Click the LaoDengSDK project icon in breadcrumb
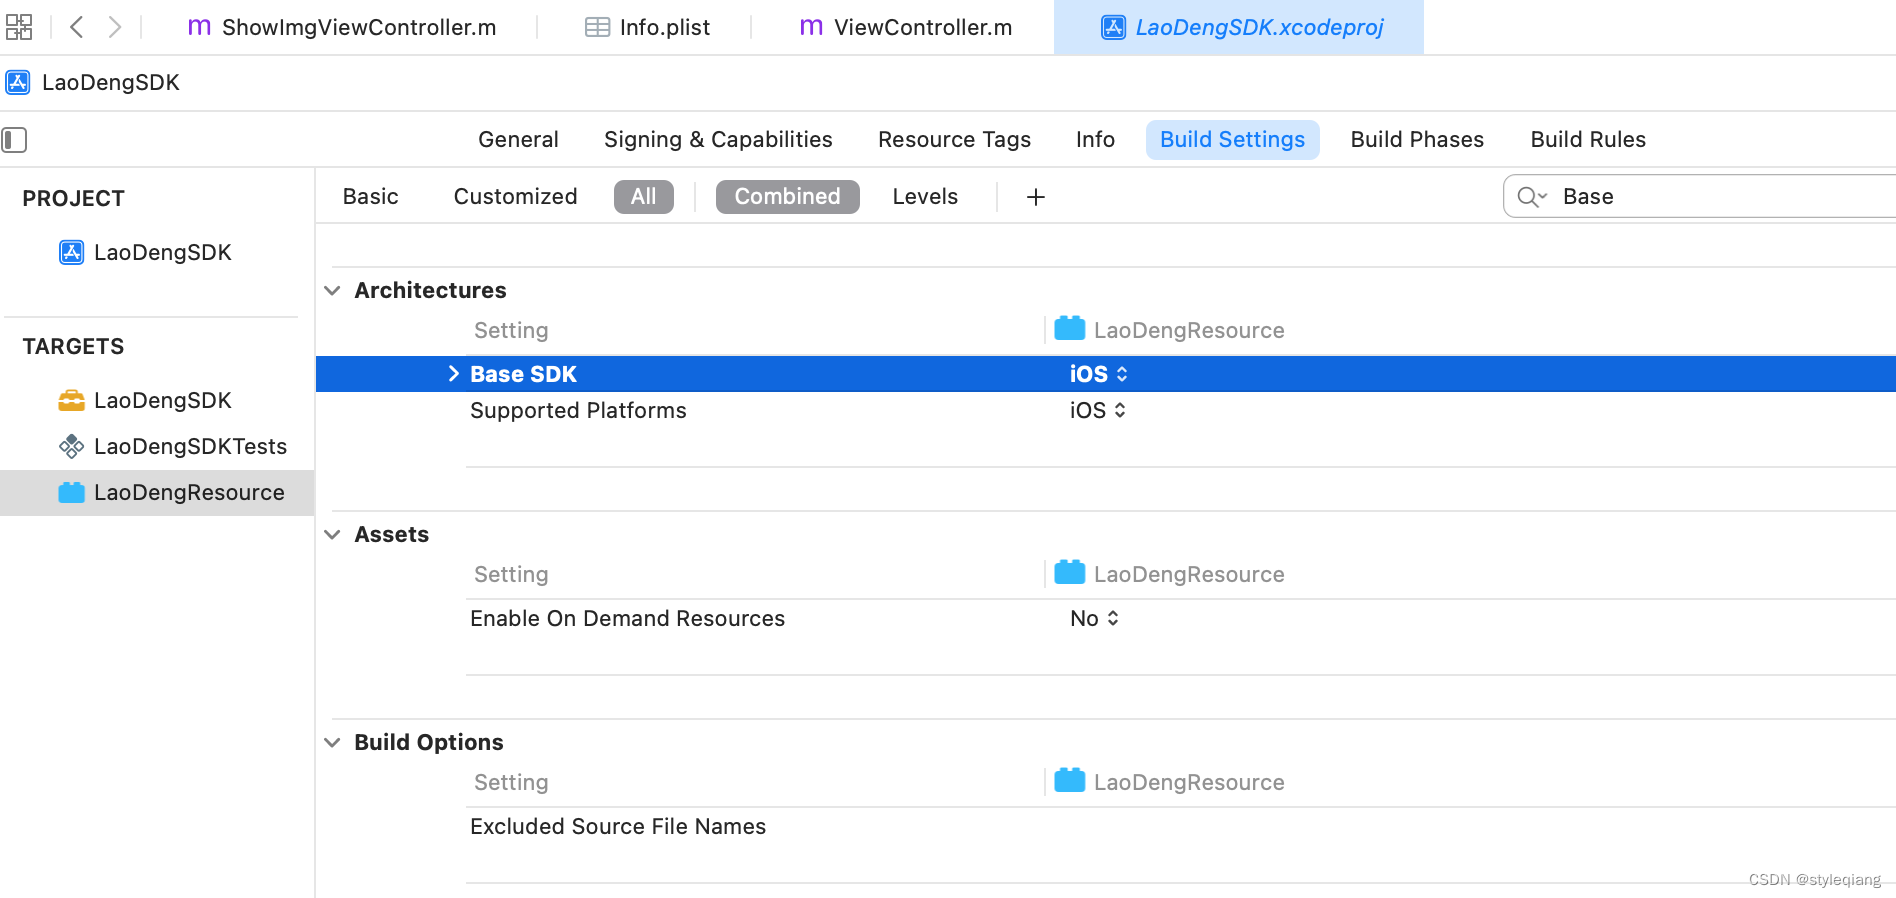This screenshot has width=1896, height=898. tap(18, 82)
